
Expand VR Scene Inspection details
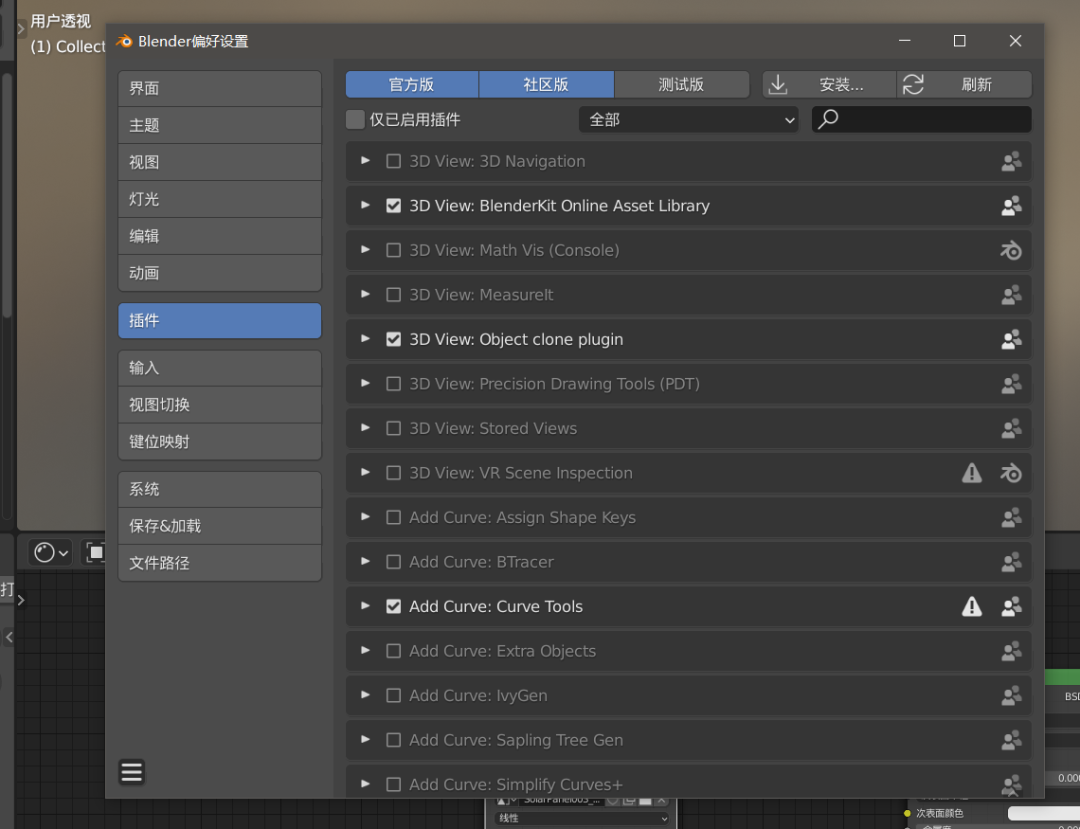point(365,472)
